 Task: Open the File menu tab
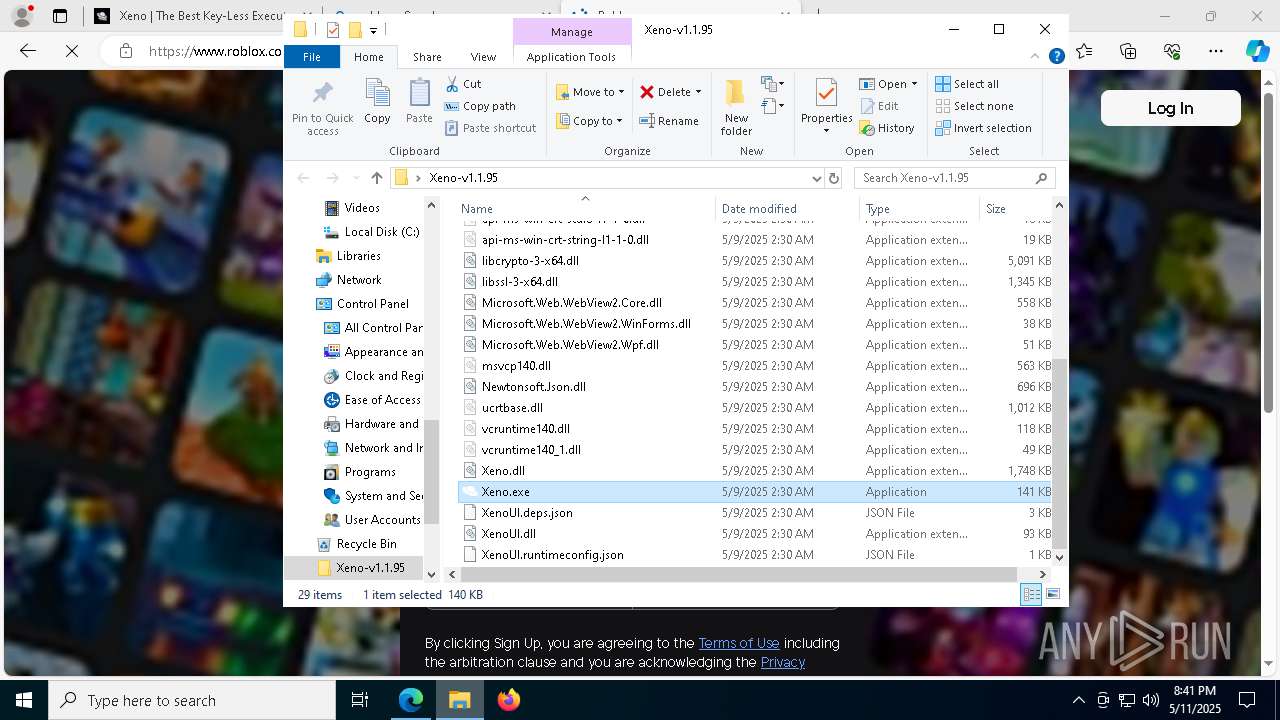tap(312, 57)
